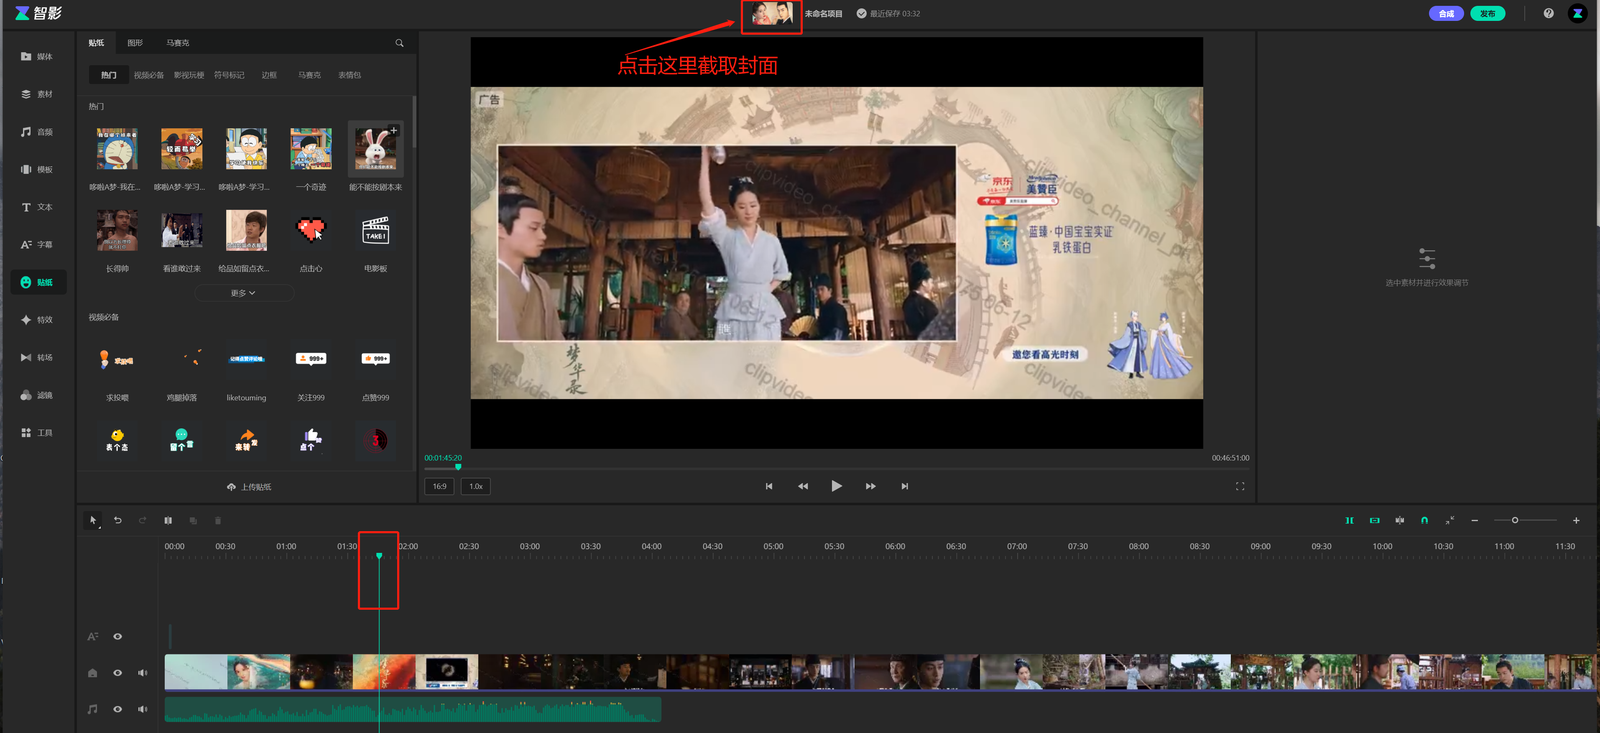This screenshot has height=733, width=1600.
Task: Click the 发布 publish button
Action: (1488, 13)
